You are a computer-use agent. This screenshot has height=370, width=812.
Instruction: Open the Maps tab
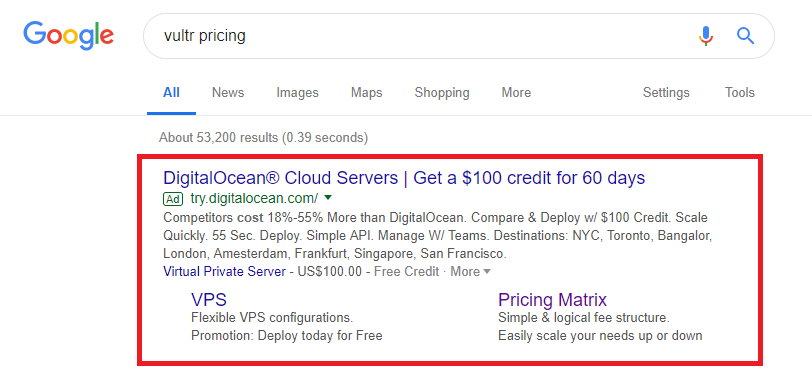[x=367, y=93]
